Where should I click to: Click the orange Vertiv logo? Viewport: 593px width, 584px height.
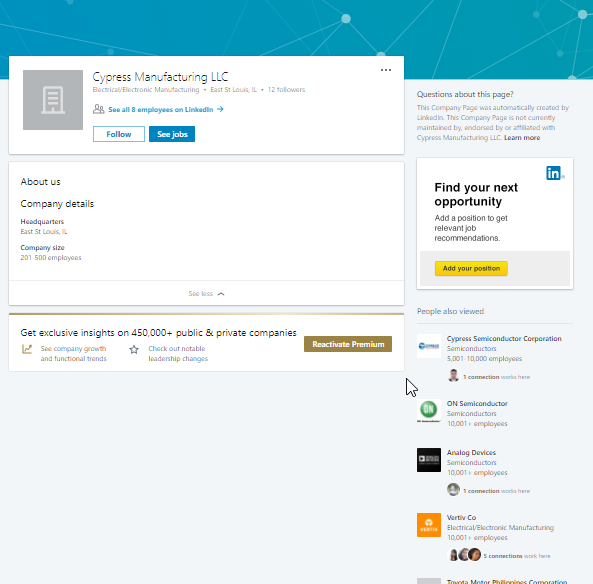(429, 525)
